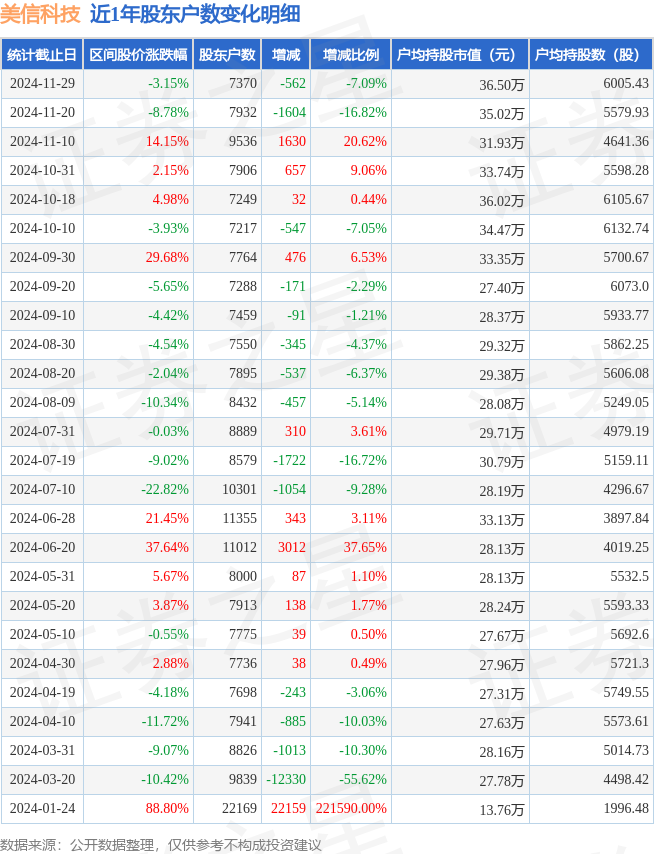This screenshot has width=654, height=854.
Task: Click the shareholder count 9536
Action: coord(243,141)
